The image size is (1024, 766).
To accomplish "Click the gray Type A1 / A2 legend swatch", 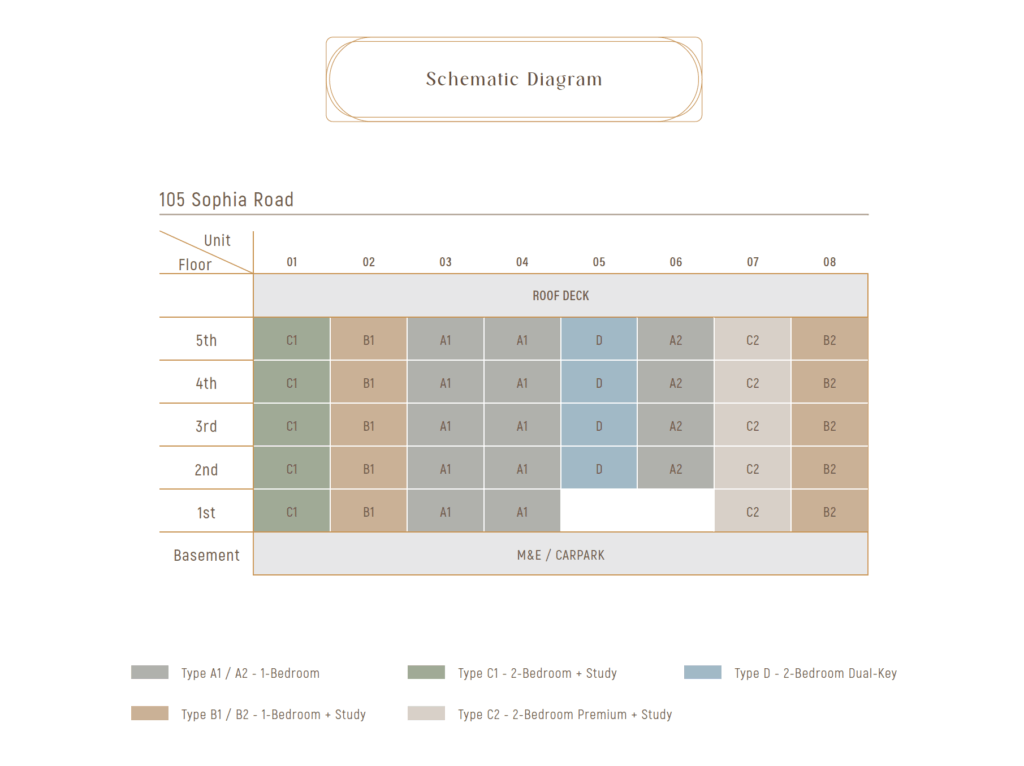I will click(x=149, y=673).
